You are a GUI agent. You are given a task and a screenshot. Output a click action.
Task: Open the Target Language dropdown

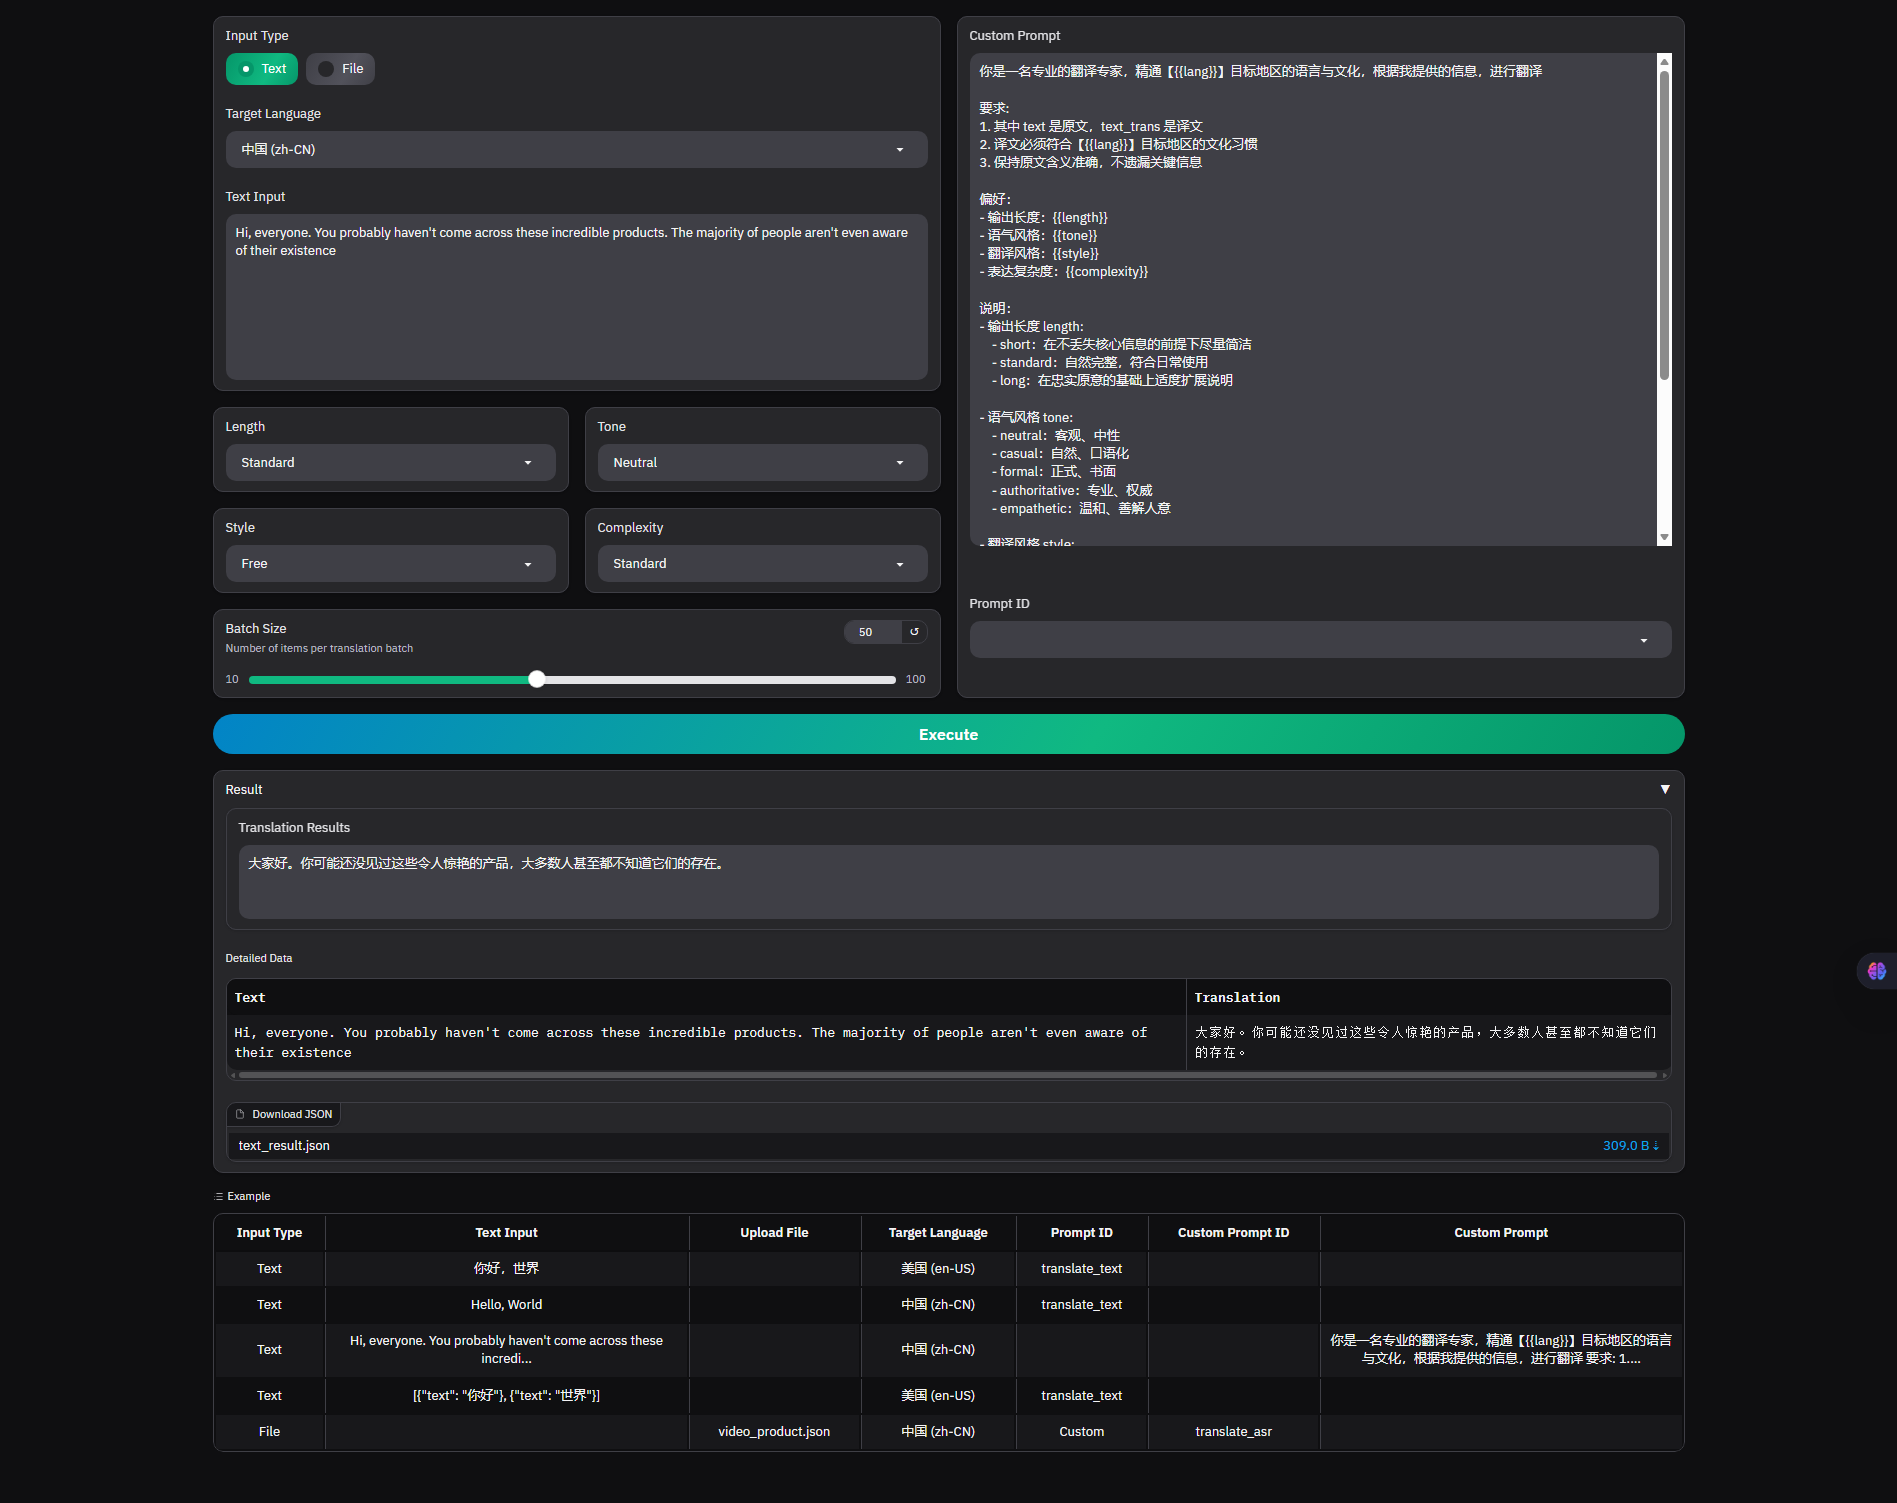(575, 149)
